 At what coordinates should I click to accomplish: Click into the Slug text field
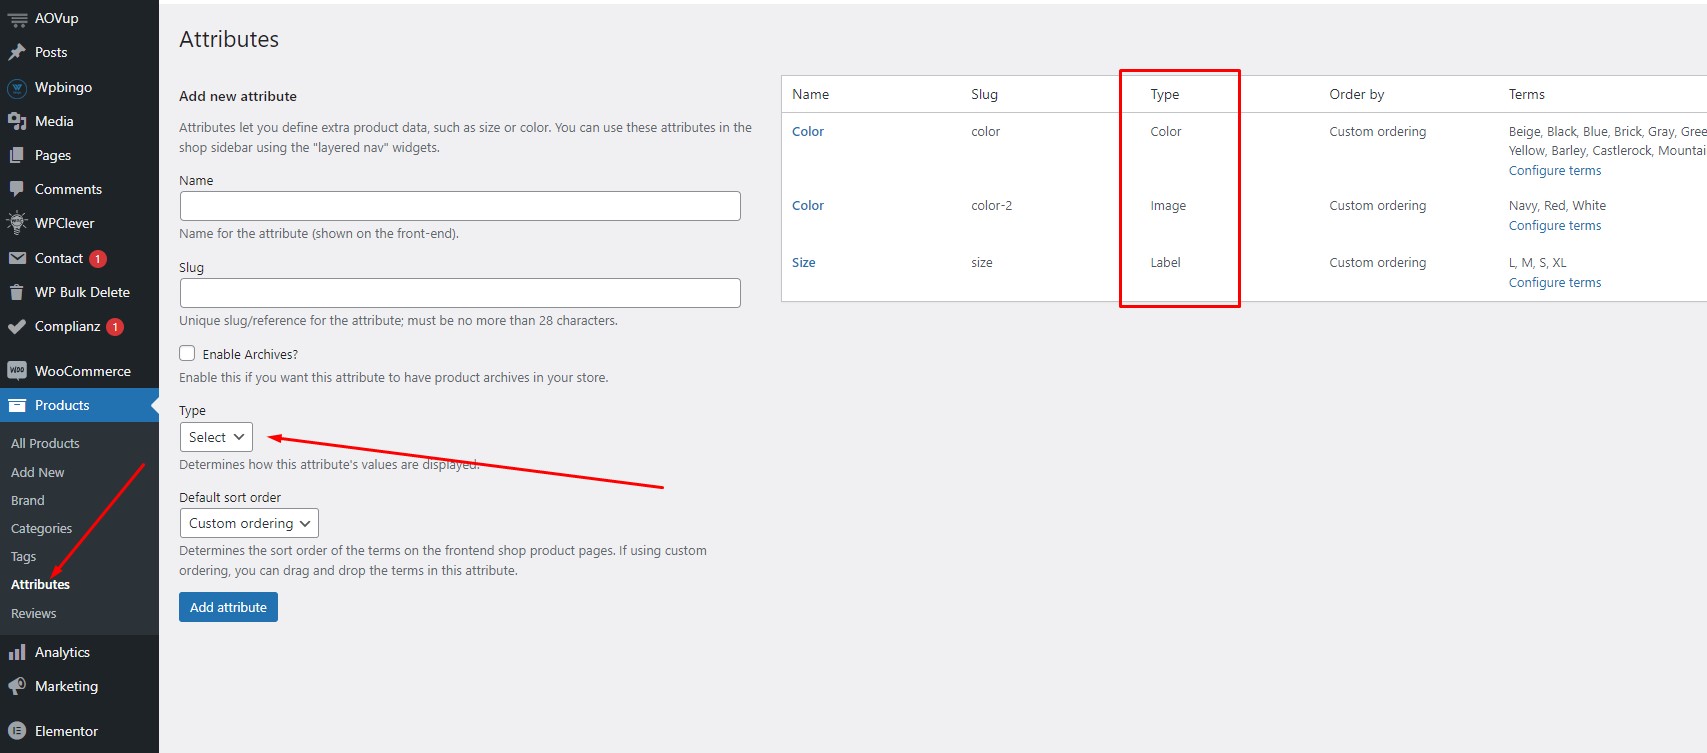(x=460, y=293)
